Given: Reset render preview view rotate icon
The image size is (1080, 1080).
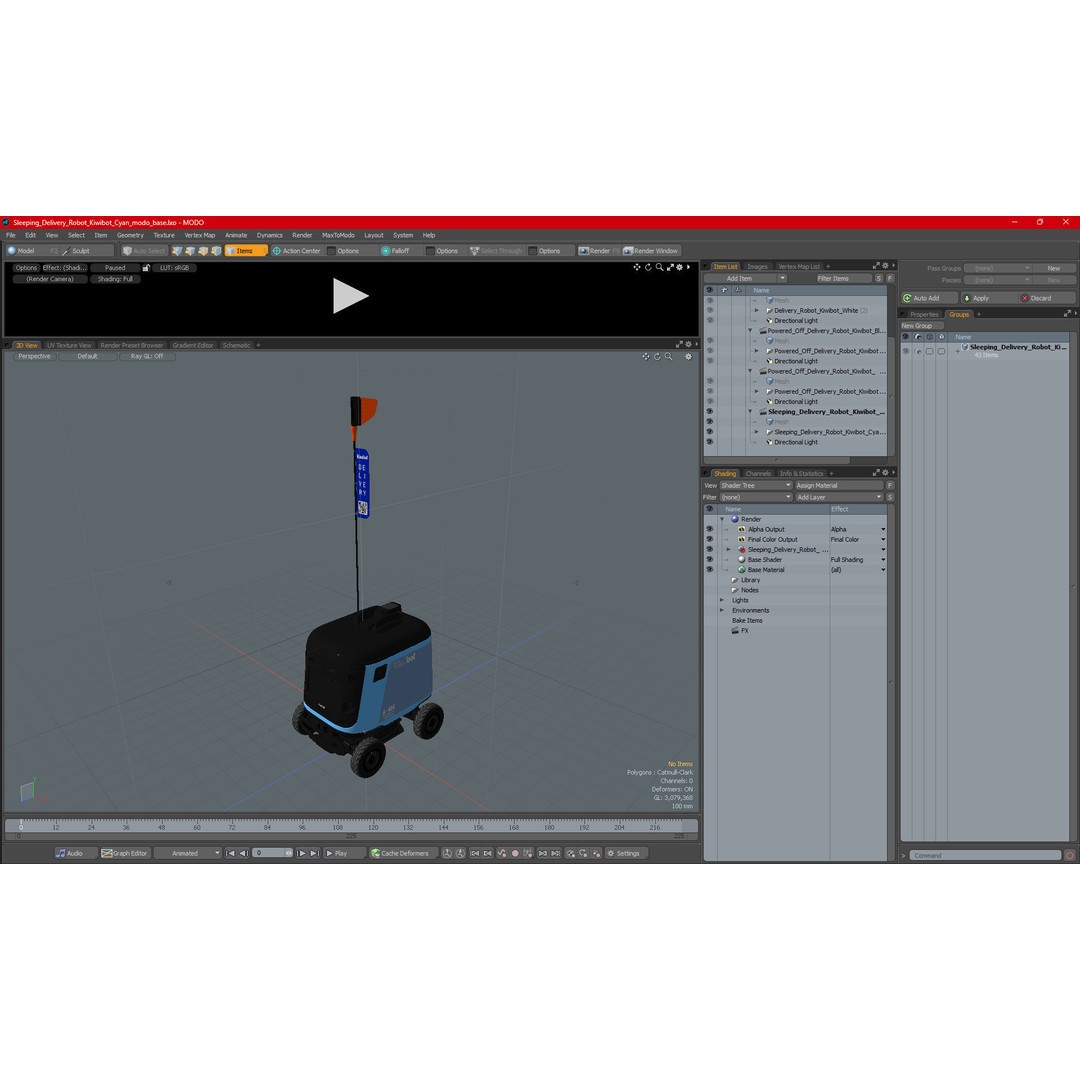Looking at the screenshot, I should pyautogui.click(x=648, y=267).
